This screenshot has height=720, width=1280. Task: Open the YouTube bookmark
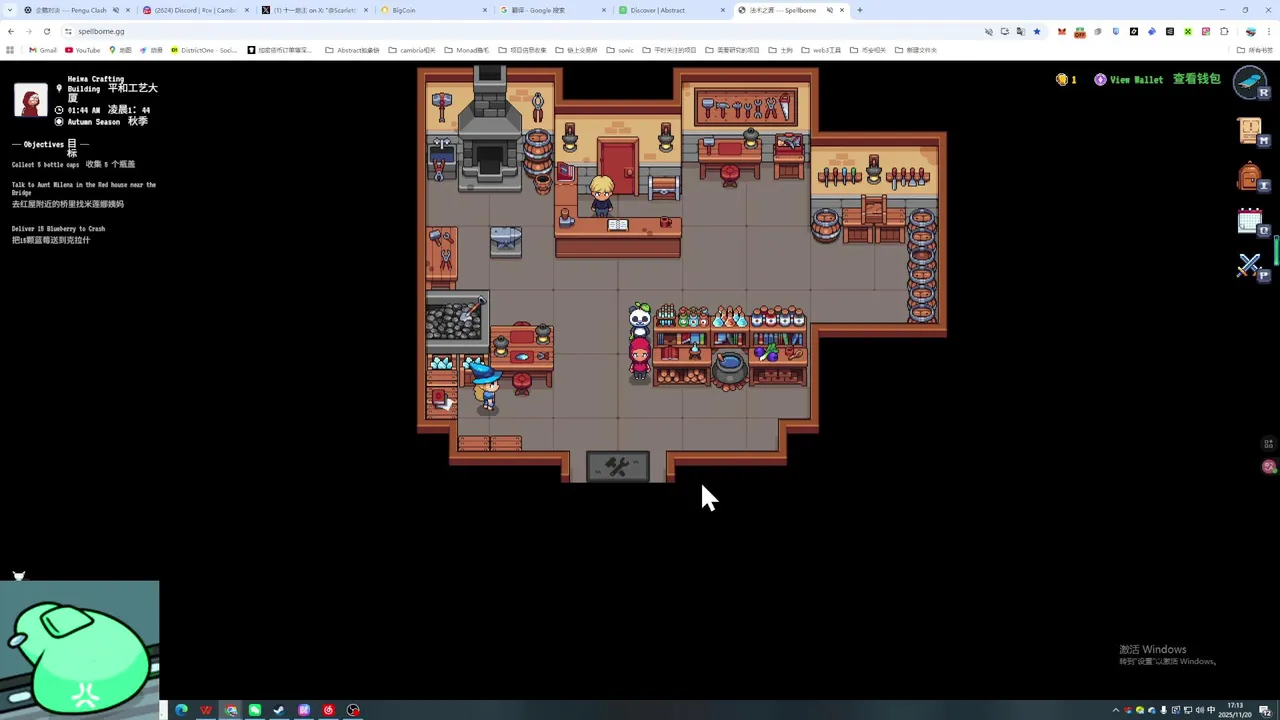click(x=83, y=50)
